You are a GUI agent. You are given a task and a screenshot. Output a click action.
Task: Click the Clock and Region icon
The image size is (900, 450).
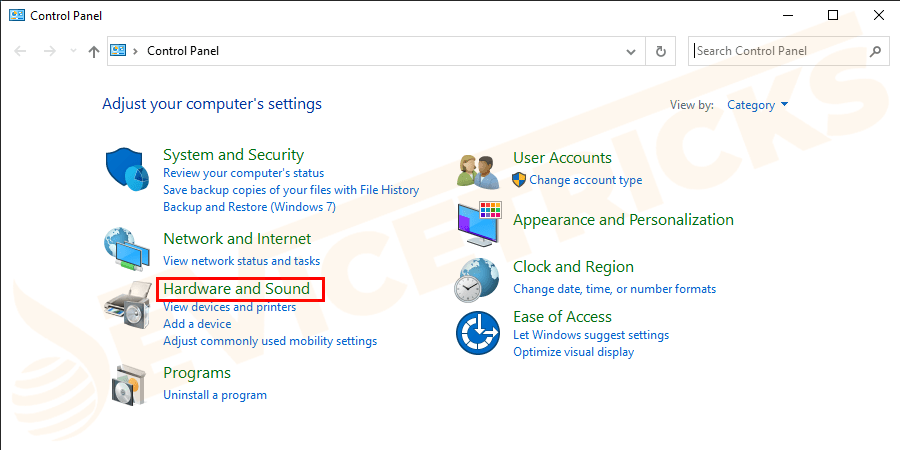(x=478, y=279)
